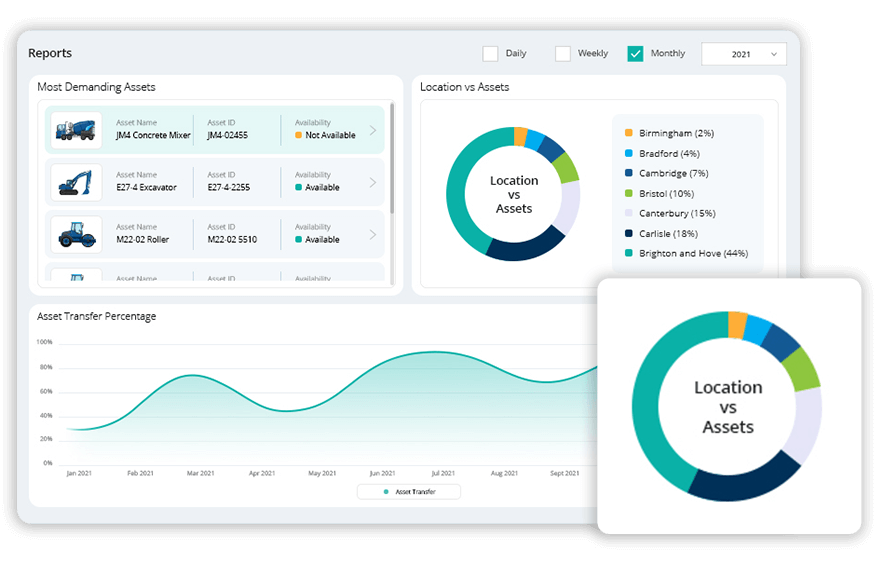This screenshot has width=878, height=566.
Task: Click the JM4 Concrete Mixer truck icon
Action: 76,130
